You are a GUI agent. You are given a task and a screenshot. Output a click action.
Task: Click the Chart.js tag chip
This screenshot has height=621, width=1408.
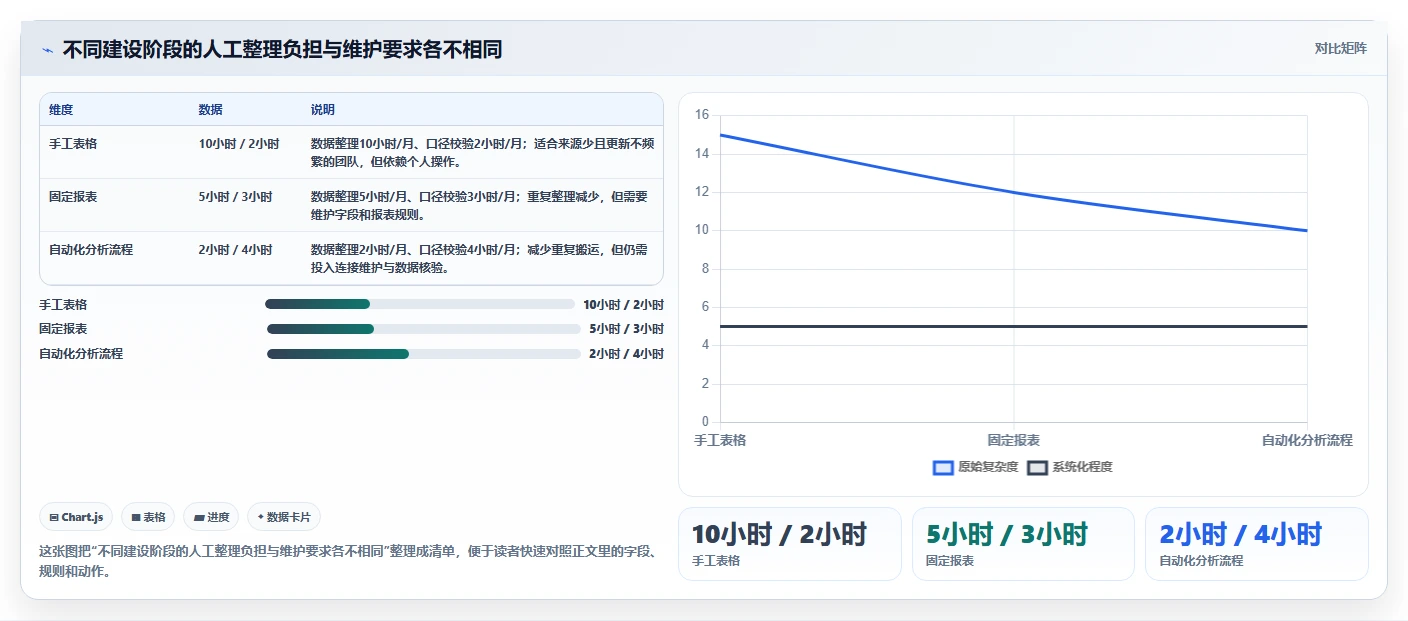pos(77,517)
